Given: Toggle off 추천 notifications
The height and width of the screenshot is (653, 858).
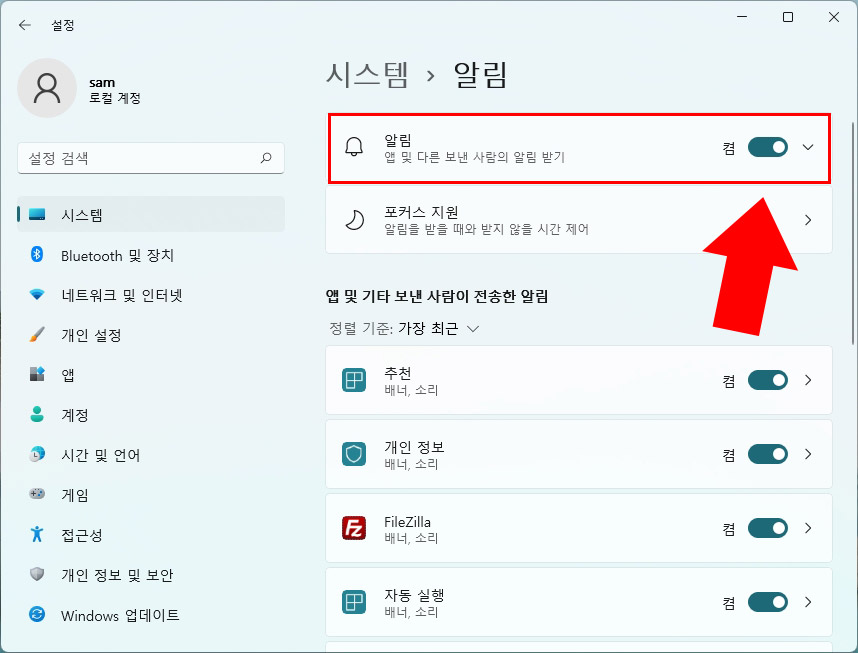Looking at the screenshot, I should [767, 380].
